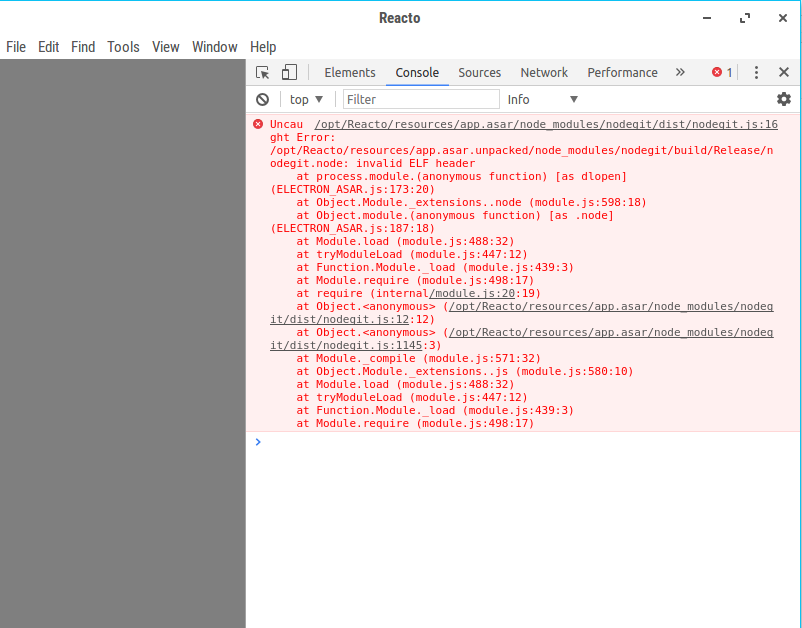The width and height of the screenshot is (802, 628).
Task: Open the top execution context dropdown
Action: (x=306, y=99)
